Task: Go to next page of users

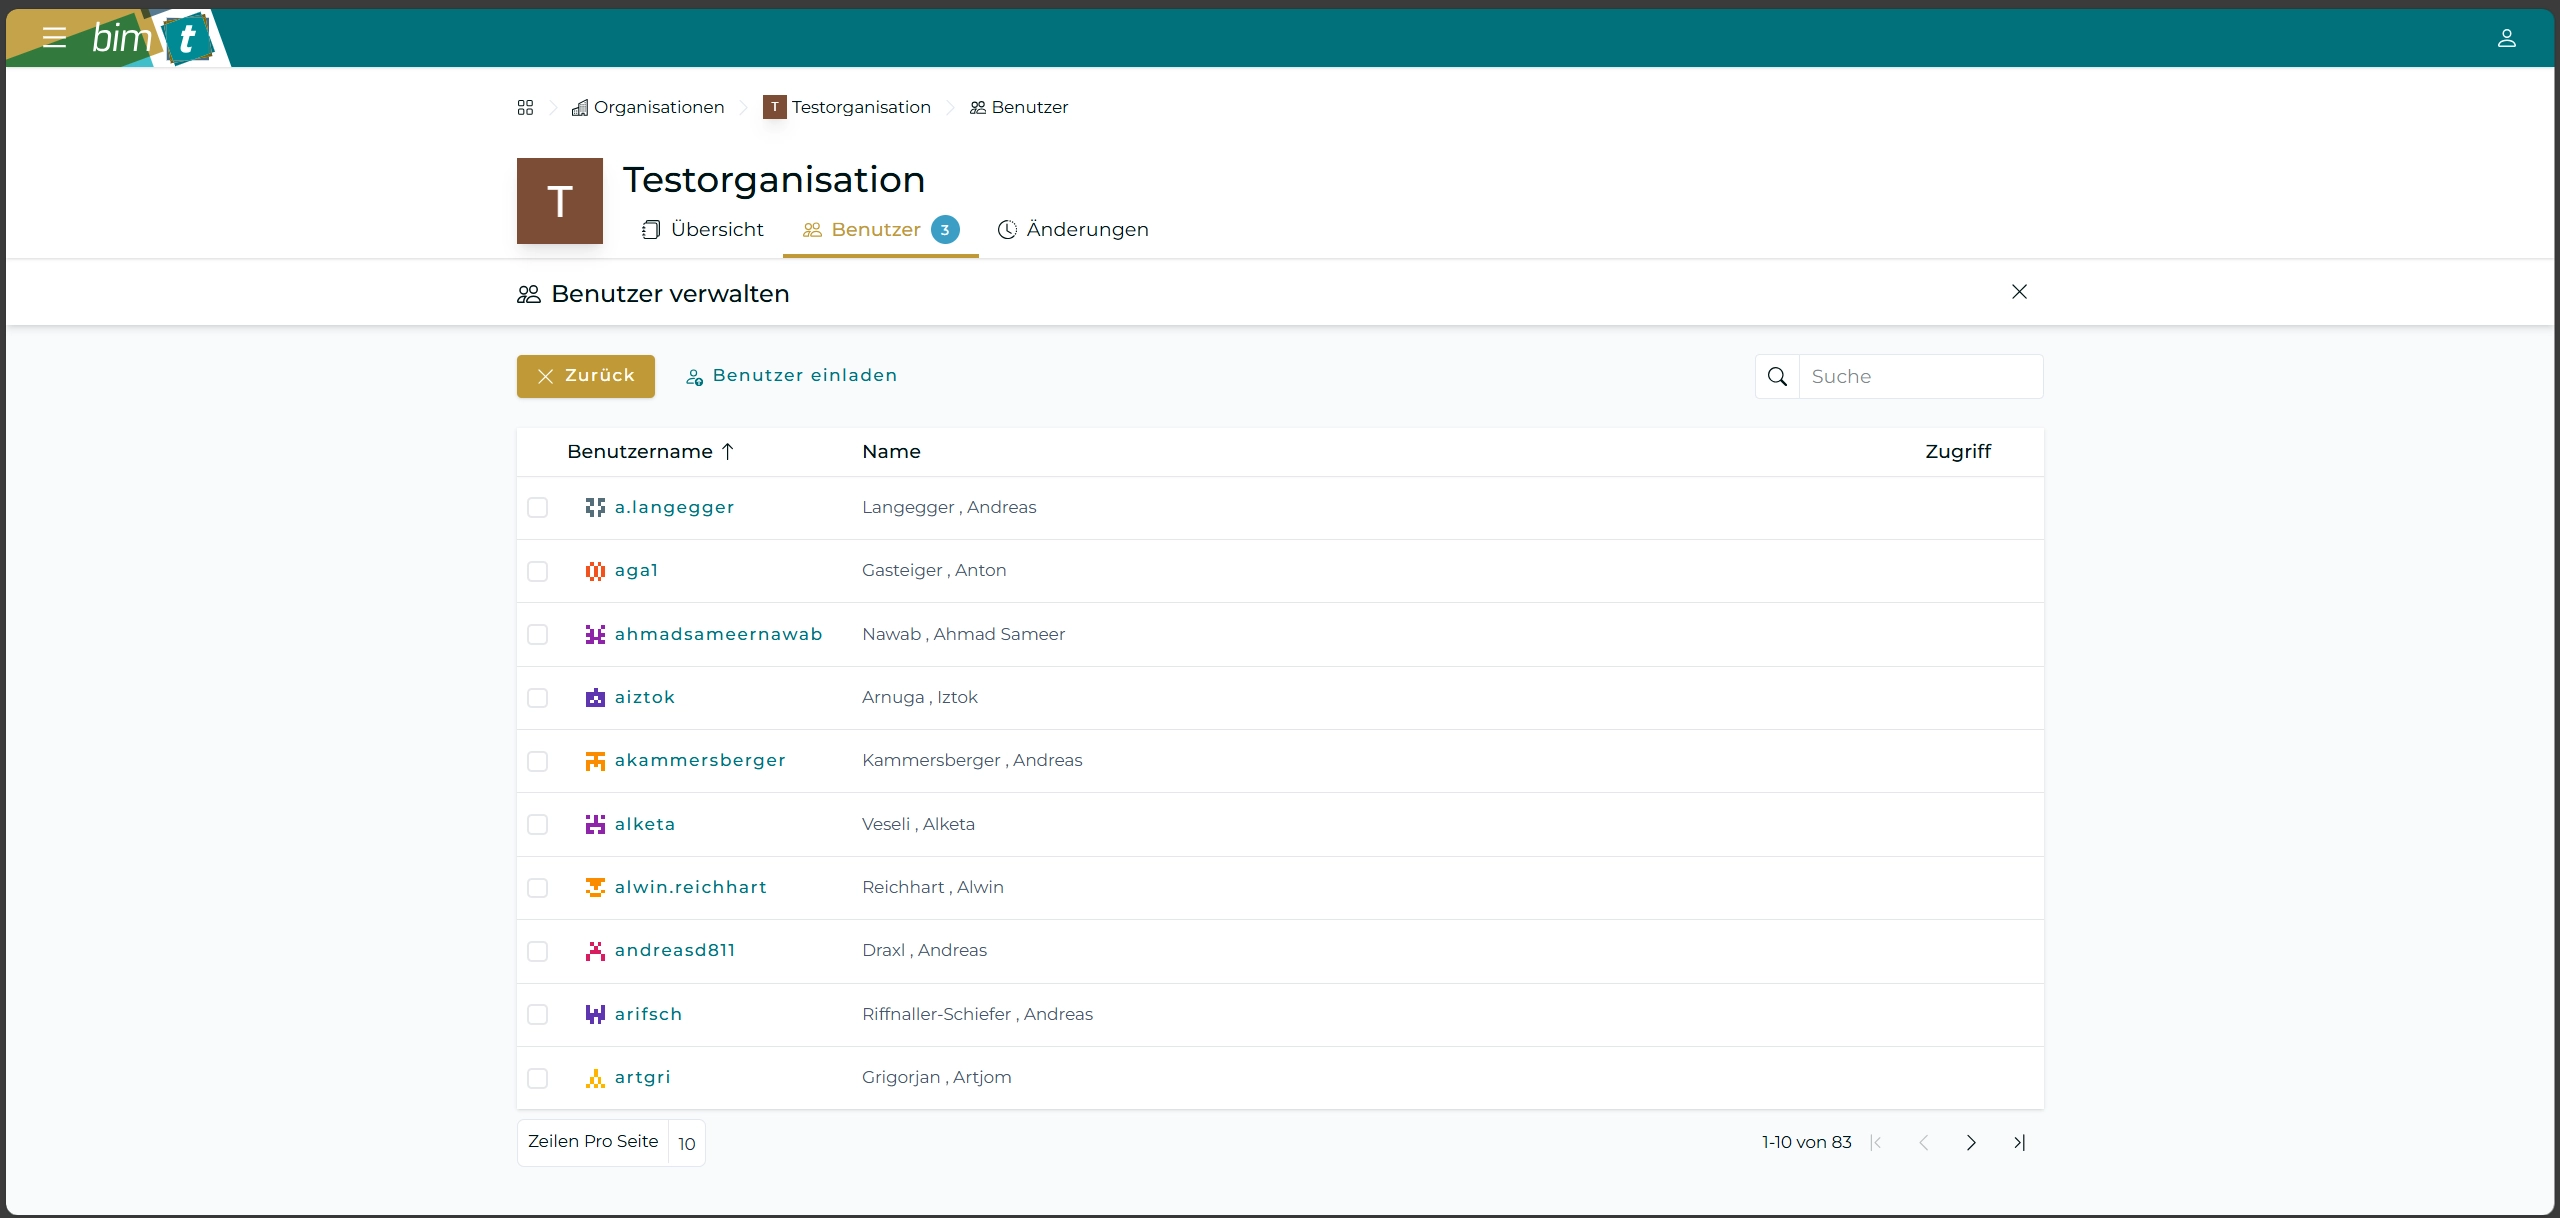Action: tap(1971, 1142)
